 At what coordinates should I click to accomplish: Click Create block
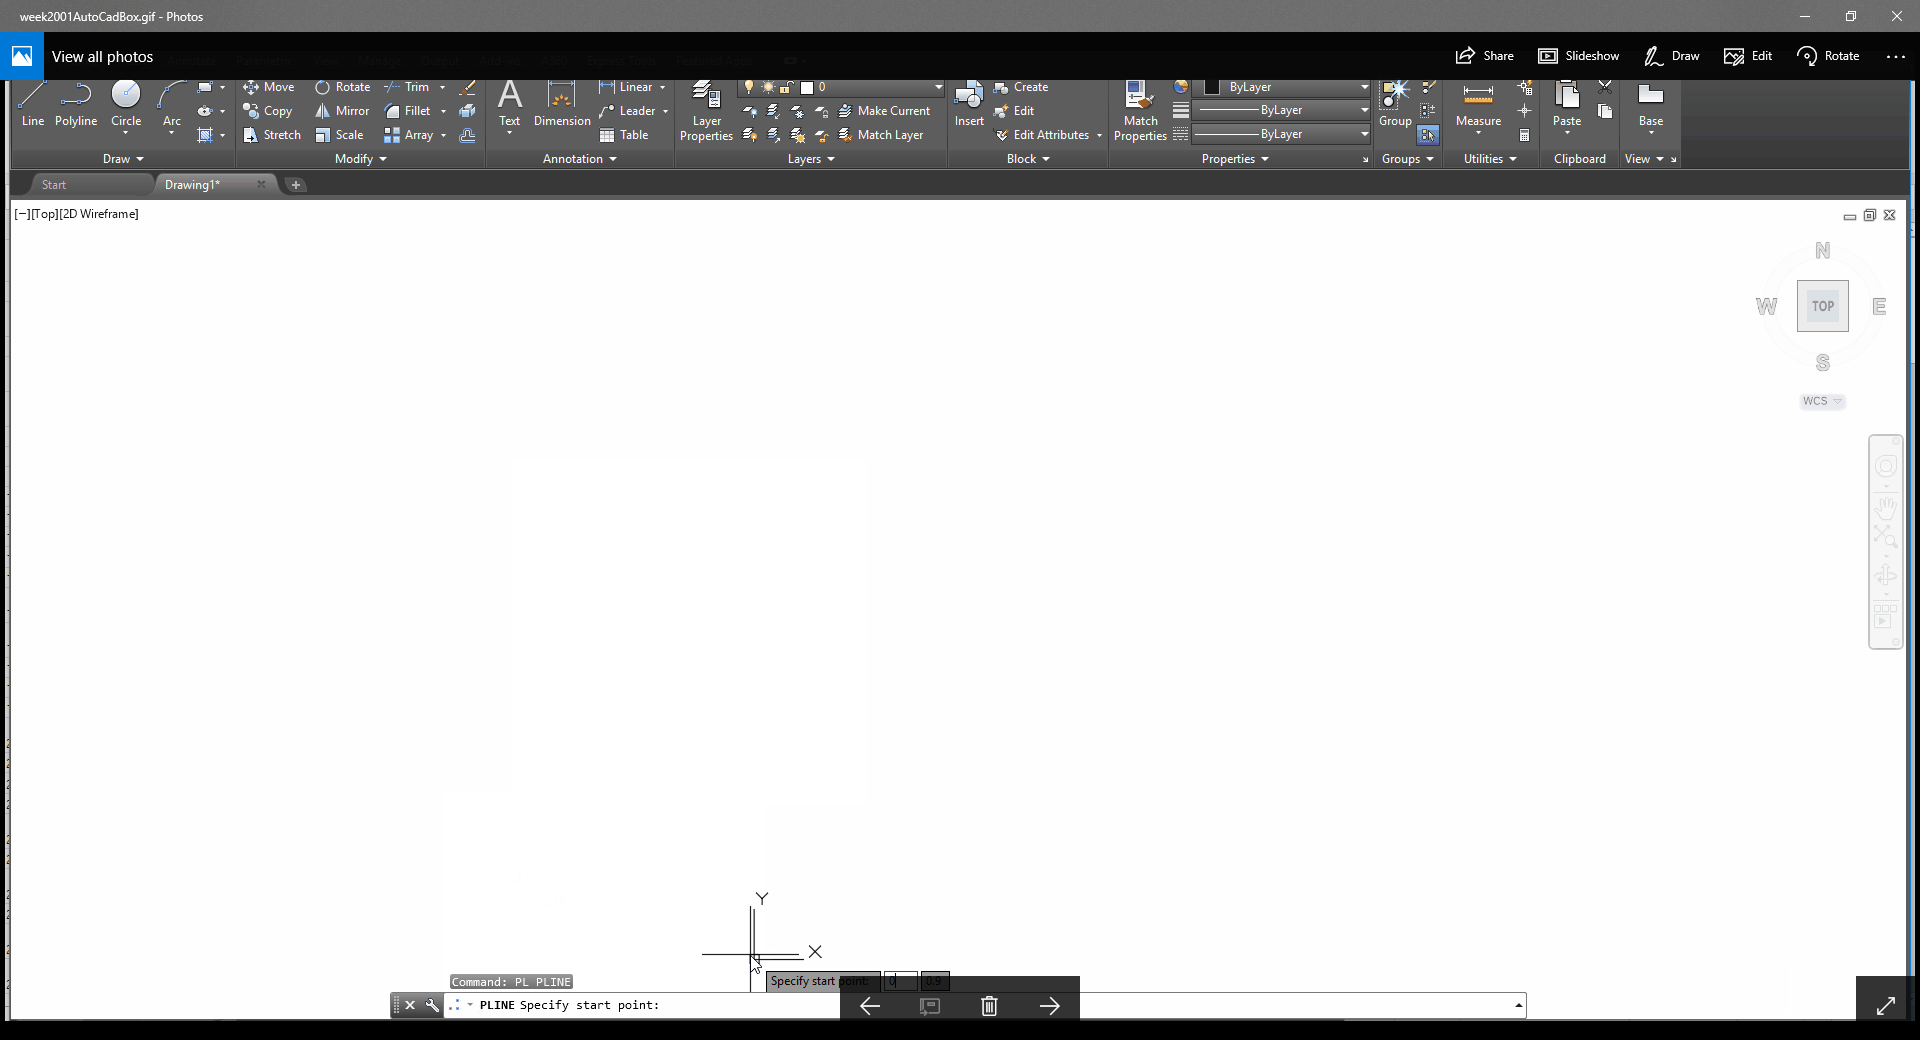pyautogui.click(x=1021, y=87)
